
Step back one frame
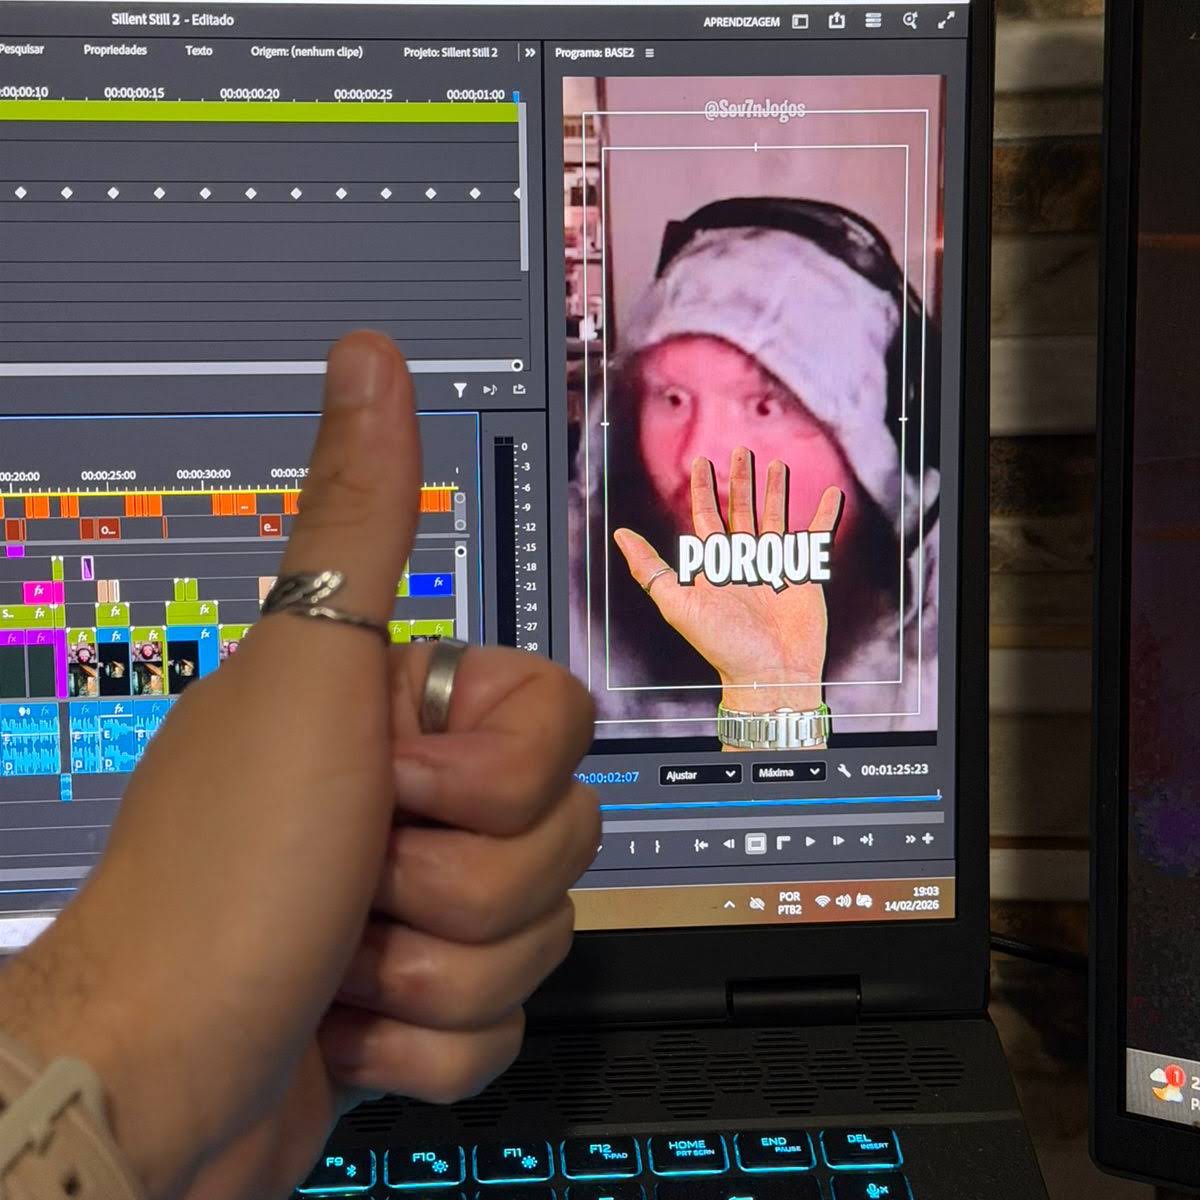tap(729, 844)
